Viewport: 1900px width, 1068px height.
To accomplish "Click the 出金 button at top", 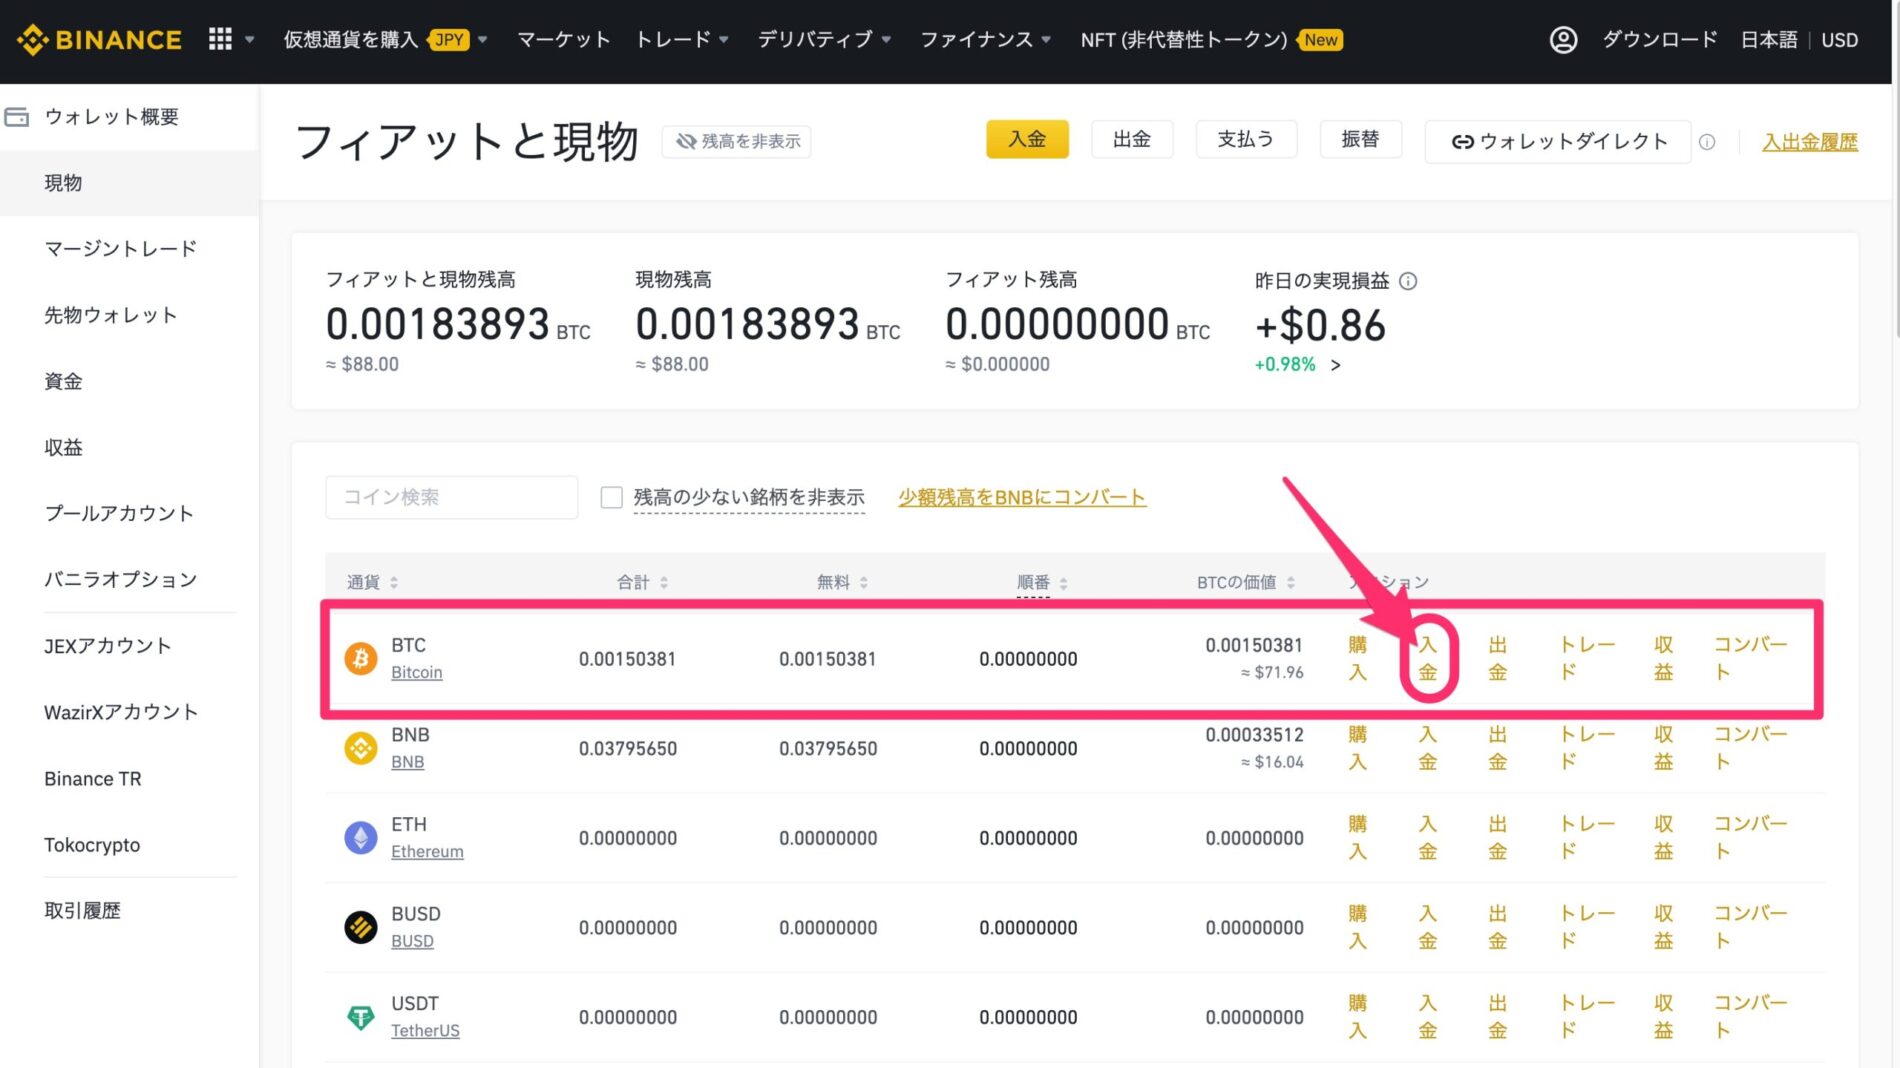I will tap(1132, 139).
